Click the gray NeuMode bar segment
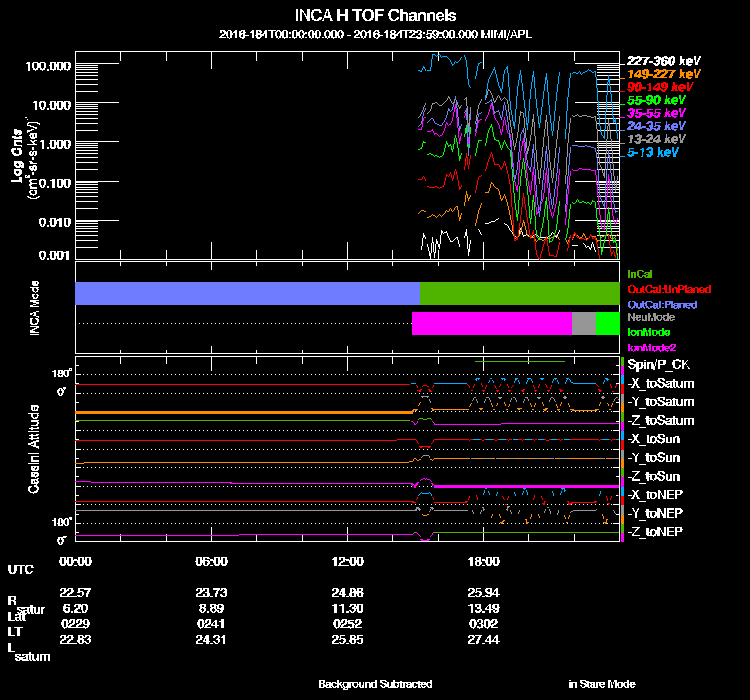Screen dimensions: 750x700 [x=584, y=323]
